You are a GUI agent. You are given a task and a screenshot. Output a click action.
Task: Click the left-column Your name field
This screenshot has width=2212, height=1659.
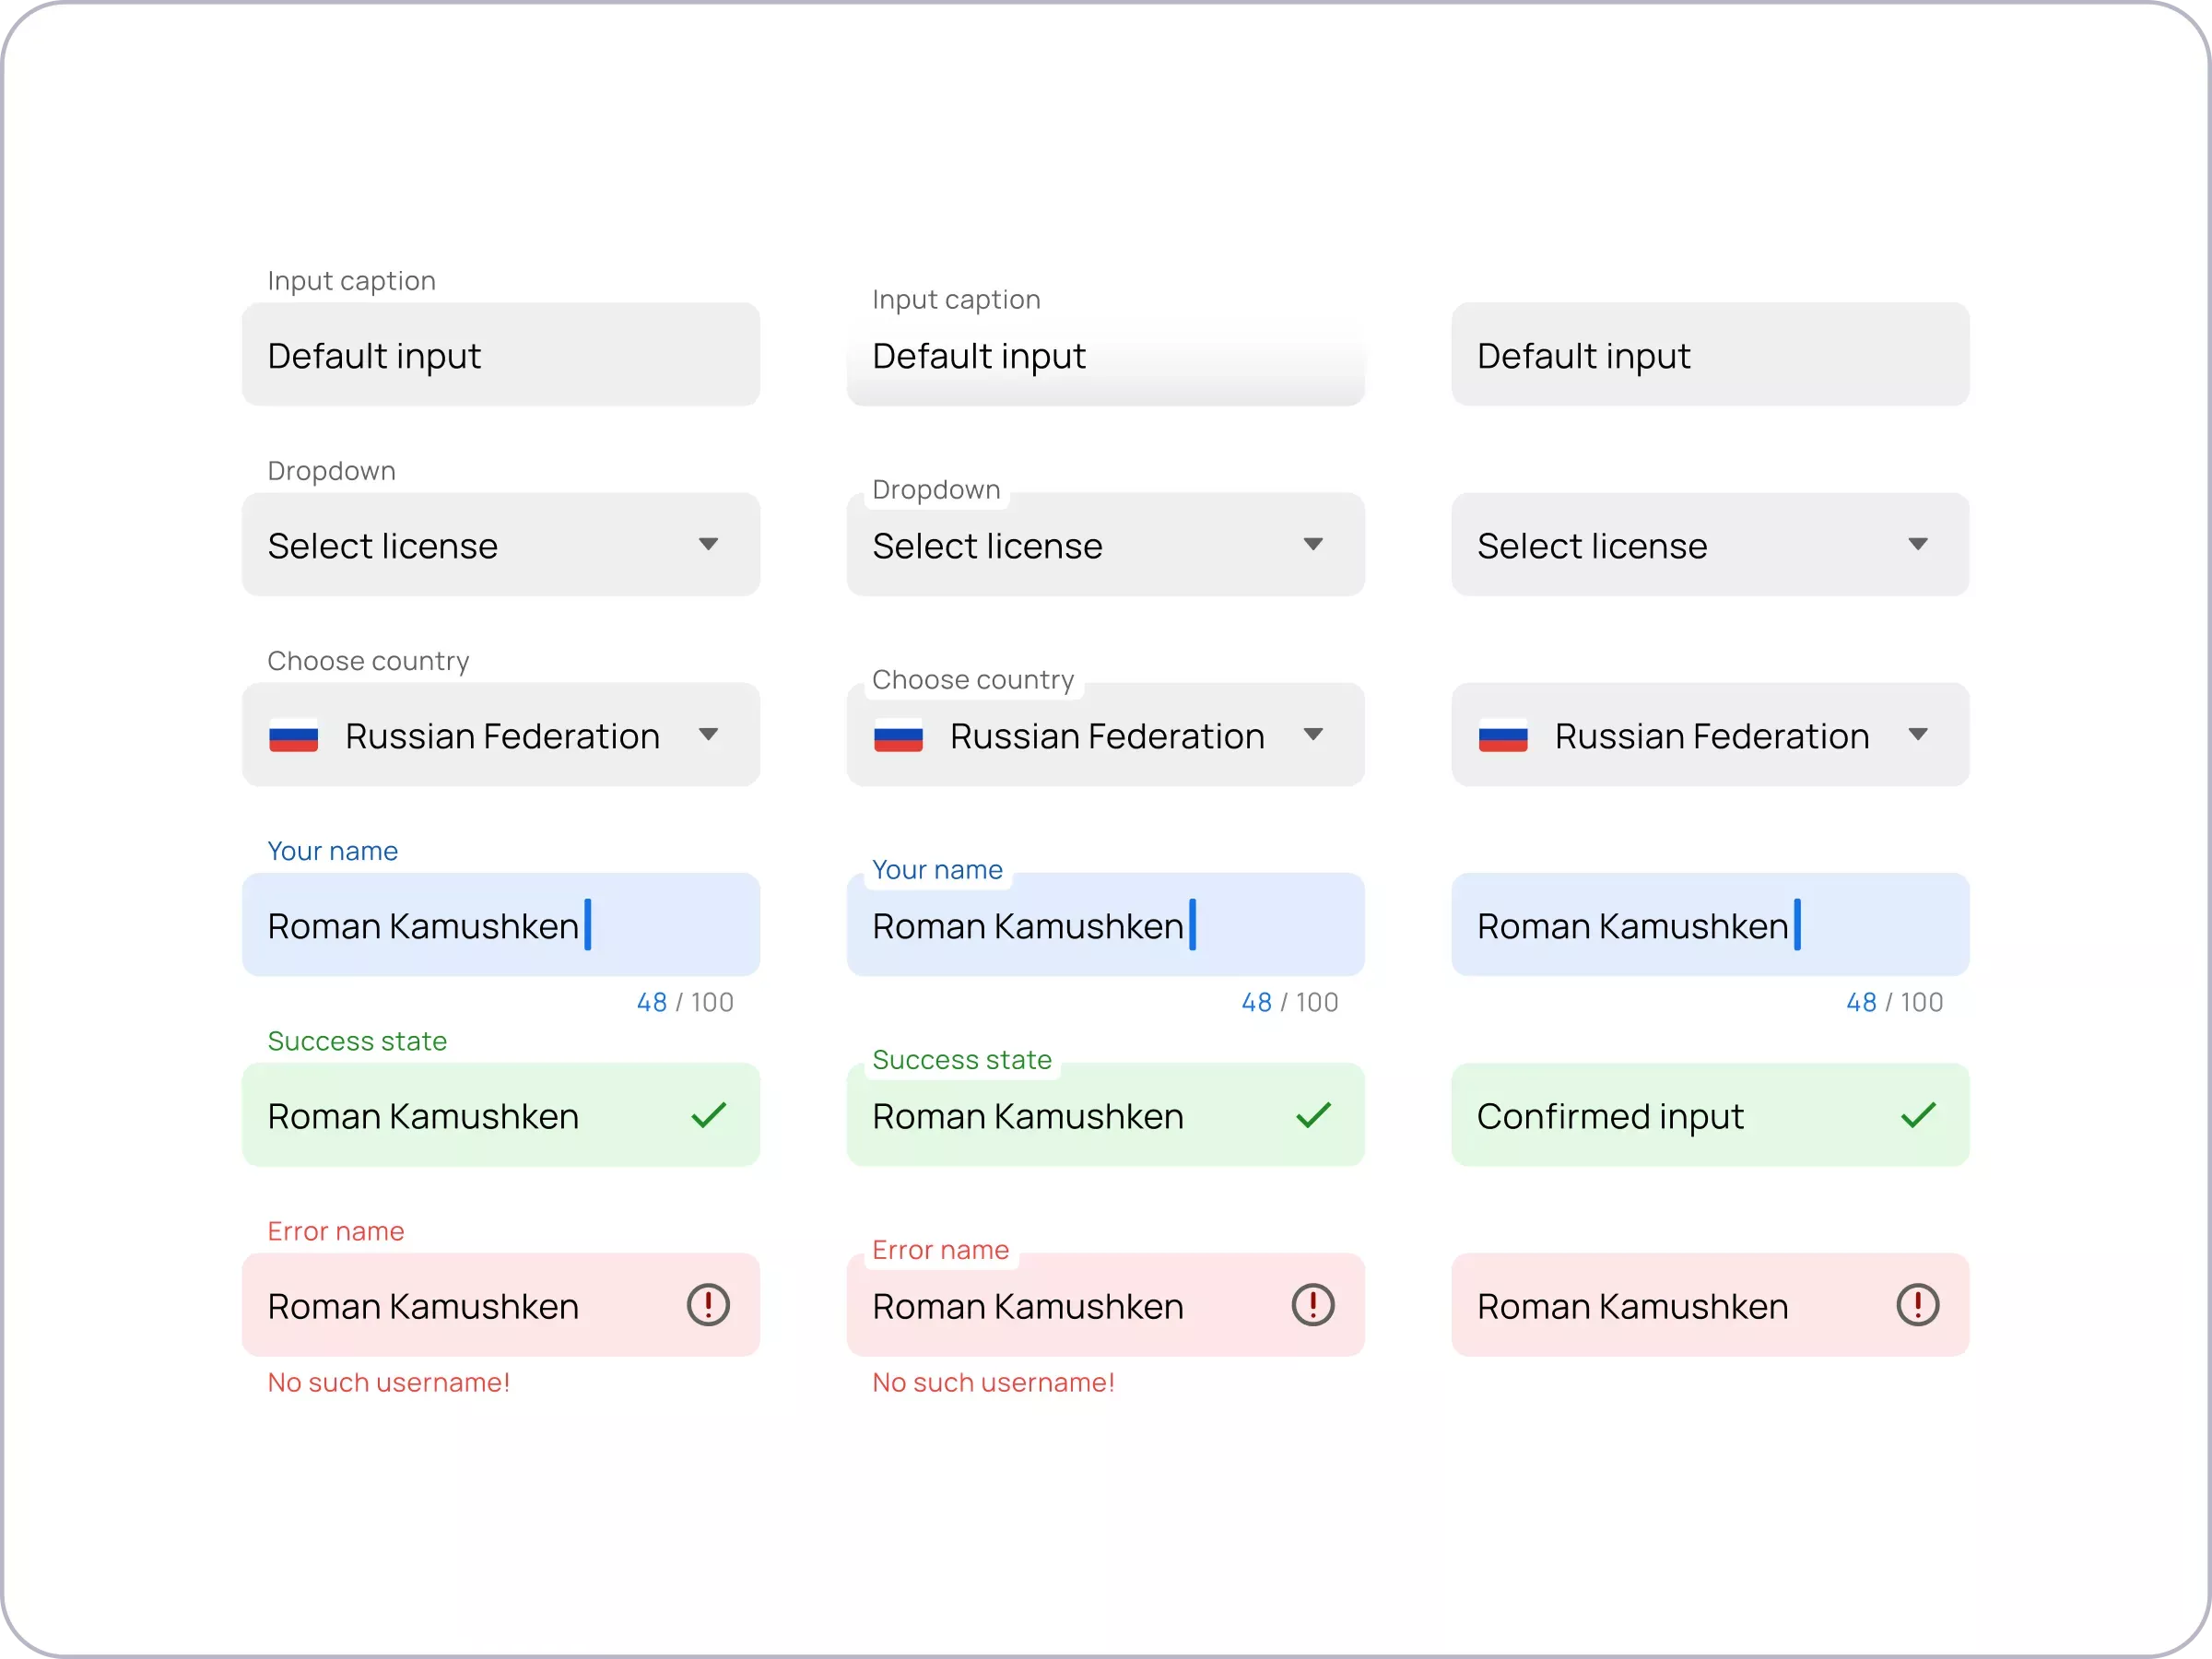point(500,925)
